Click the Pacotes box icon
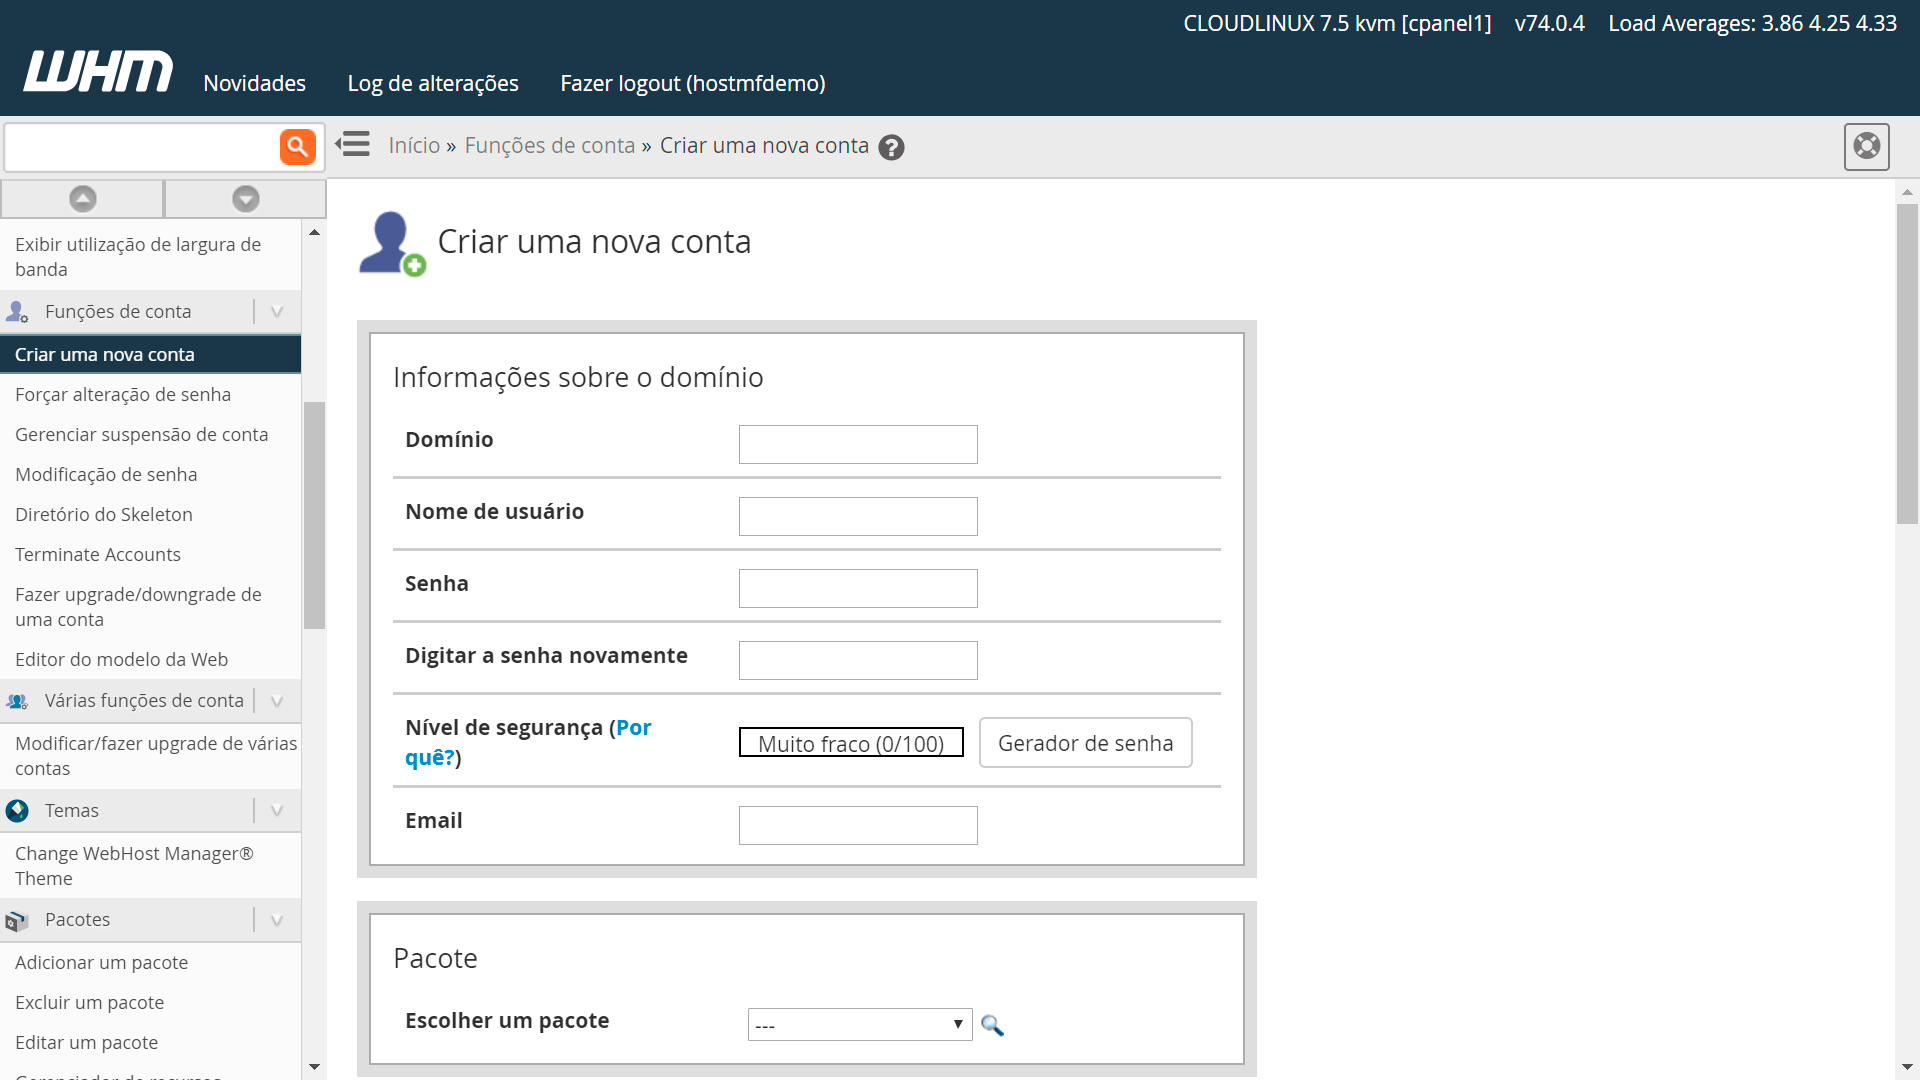 point(17,920)
